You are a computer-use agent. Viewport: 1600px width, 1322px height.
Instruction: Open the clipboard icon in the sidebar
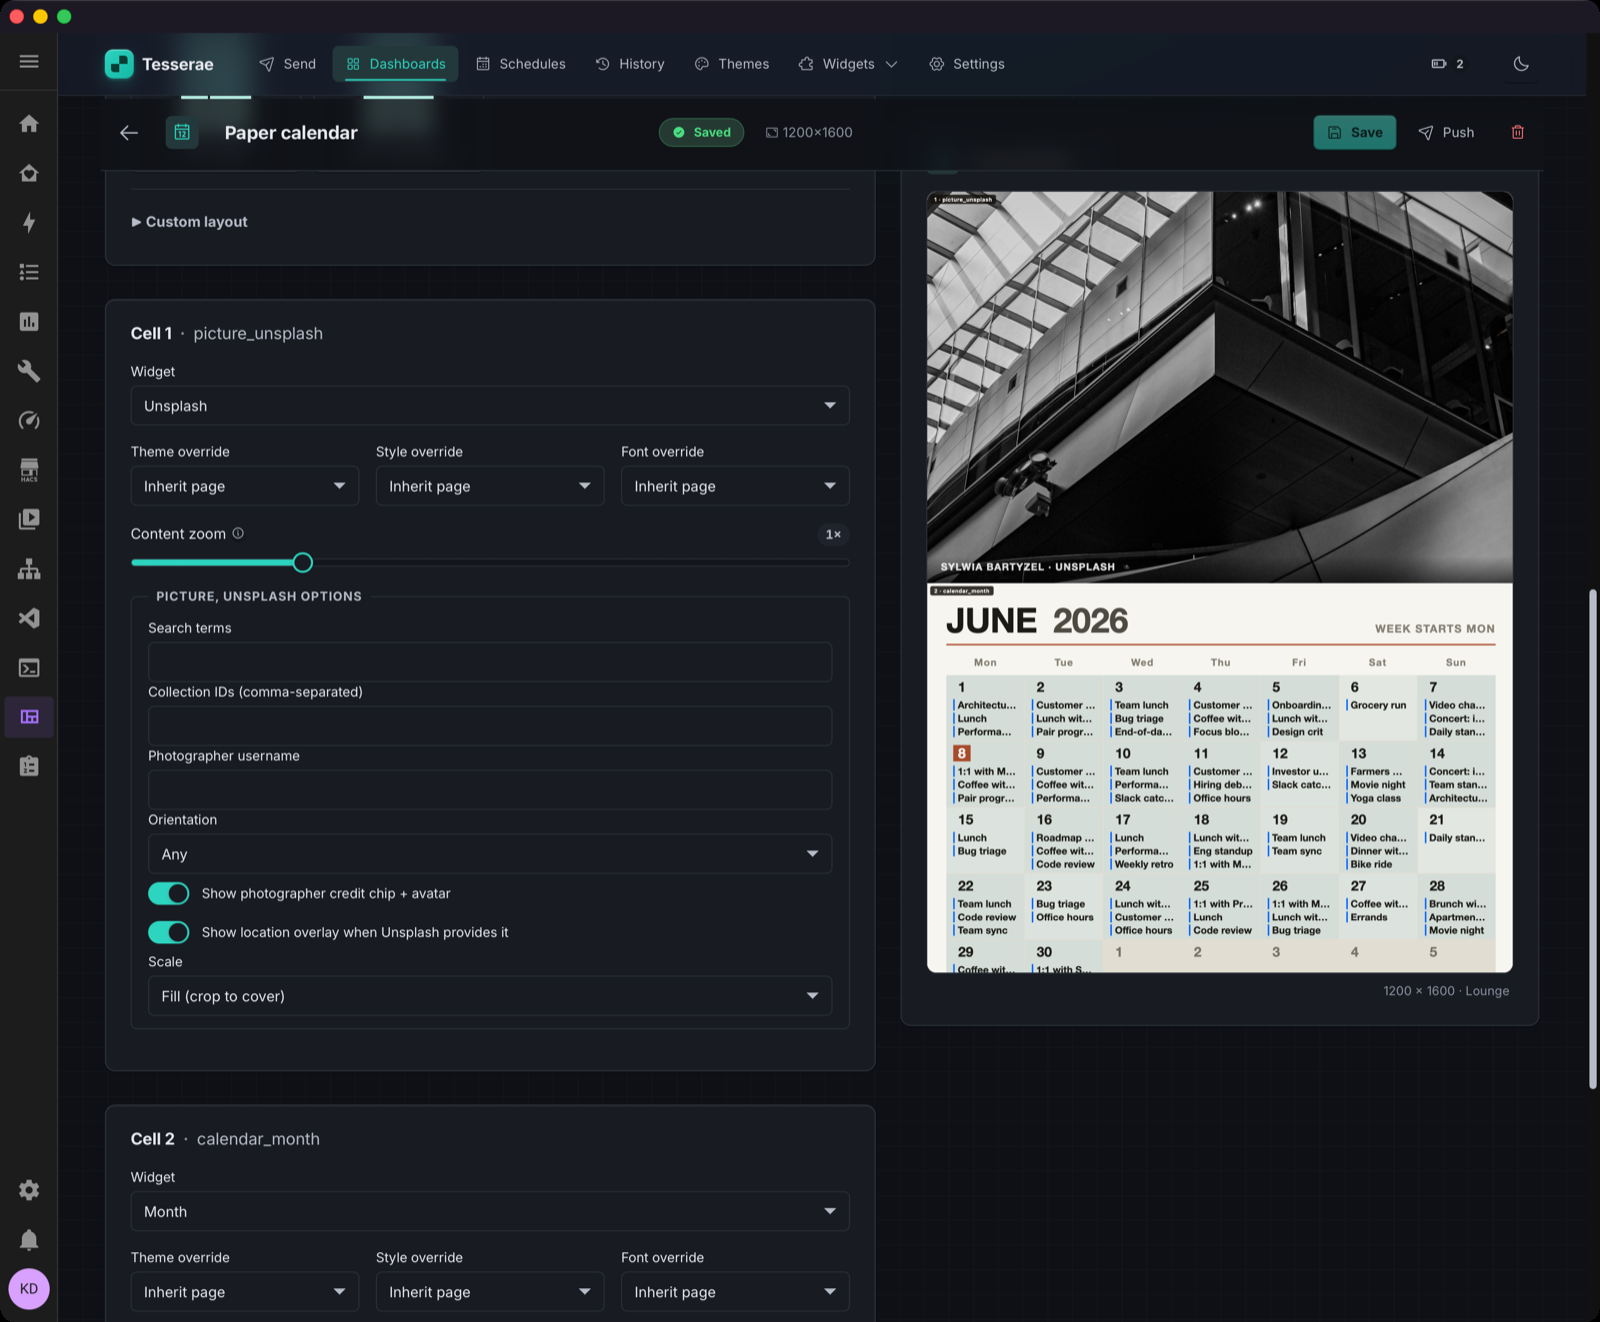click(29, 766)
